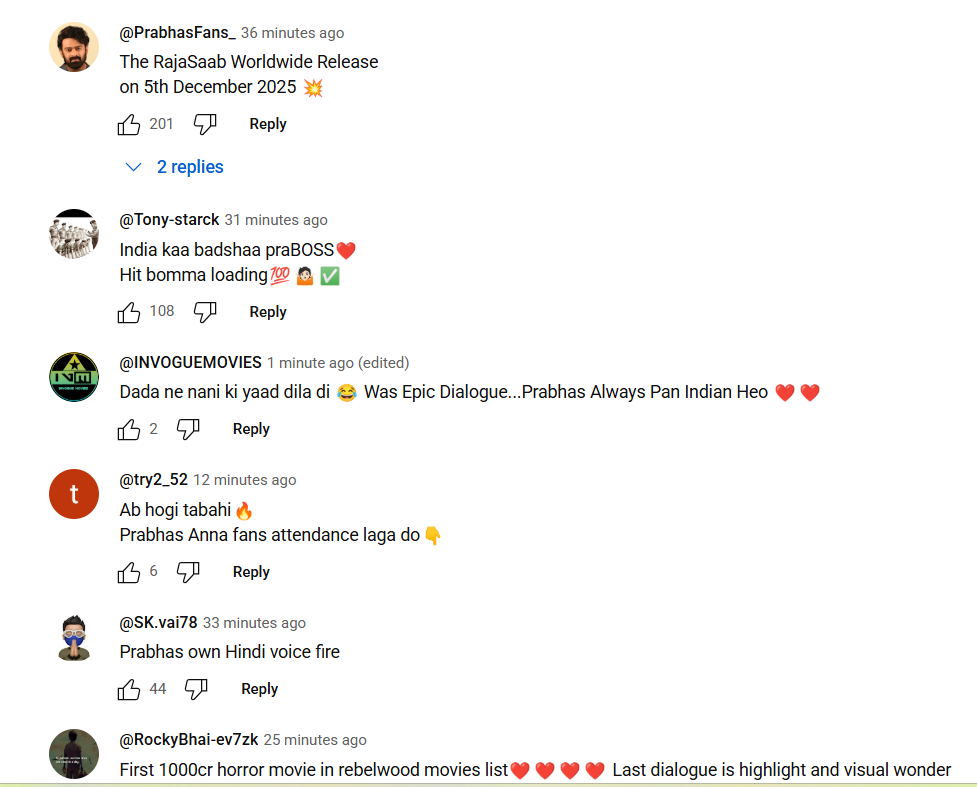Open the '36 minutes ago' timestamp link
Screen dimensions: 977x787
[292, 33]
